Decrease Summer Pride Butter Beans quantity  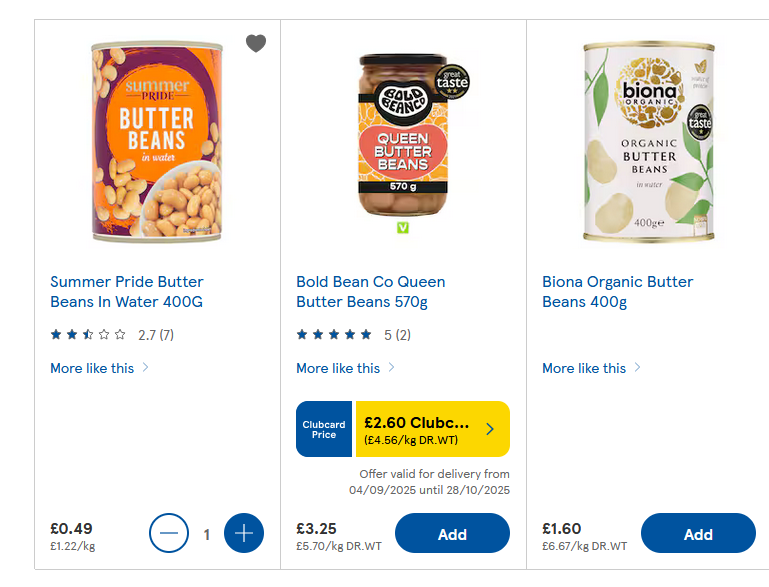tap(168, 534)
